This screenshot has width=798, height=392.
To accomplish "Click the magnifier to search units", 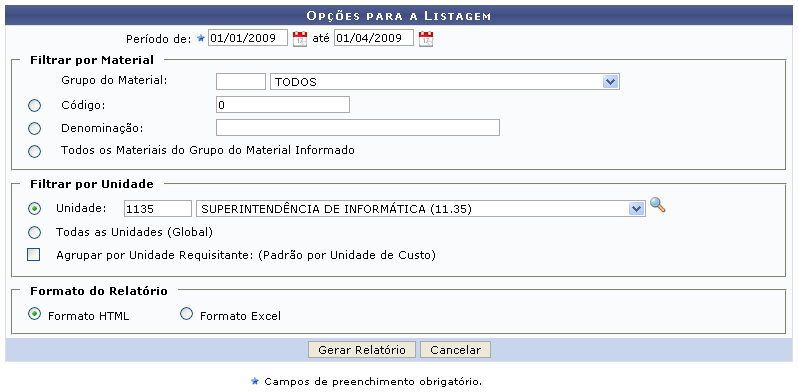I will click(x=658, y=205).
